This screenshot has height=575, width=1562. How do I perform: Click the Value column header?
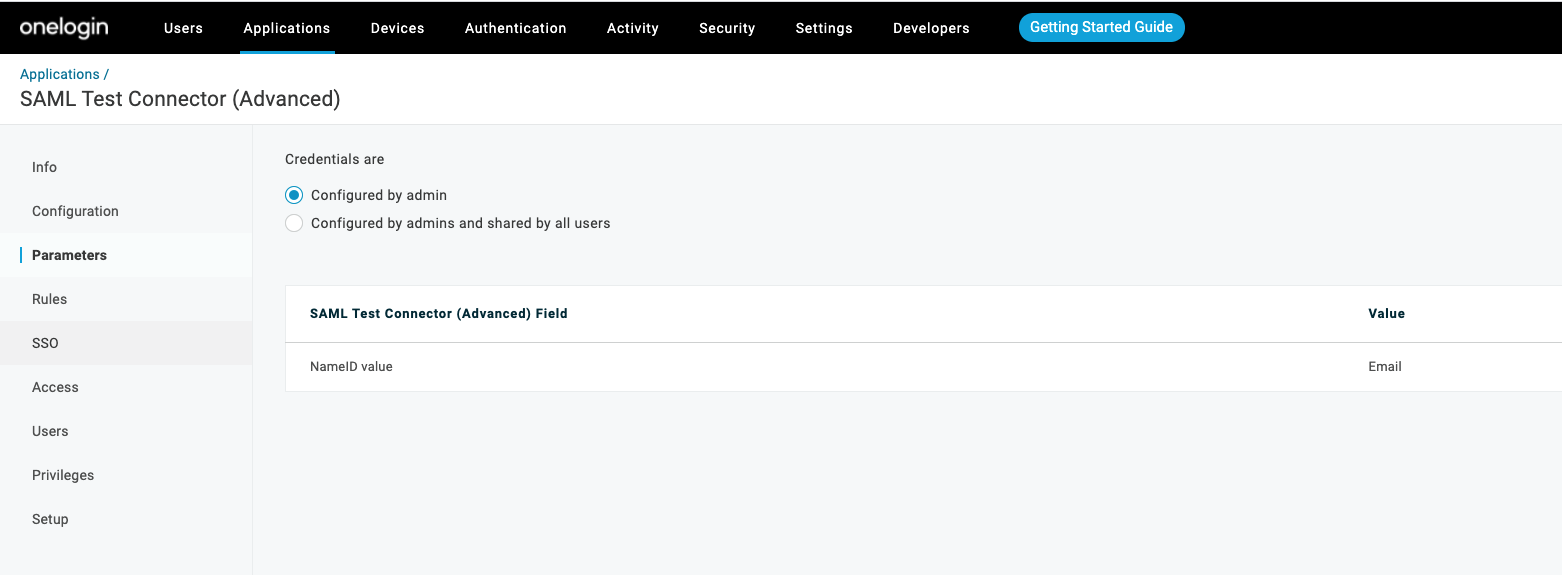(x=1386, y=314)
